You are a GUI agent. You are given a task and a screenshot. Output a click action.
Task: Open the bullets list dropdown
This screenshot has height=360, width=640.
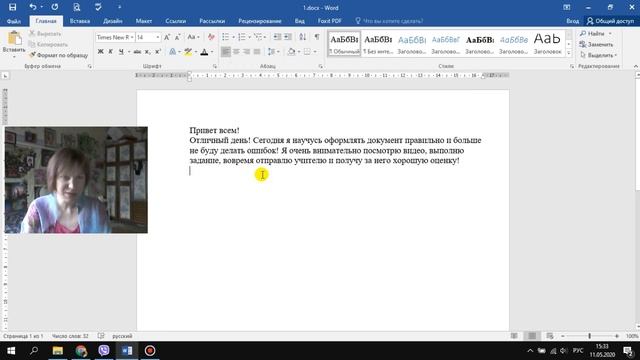pyautogui.click(x=233, y=37)
